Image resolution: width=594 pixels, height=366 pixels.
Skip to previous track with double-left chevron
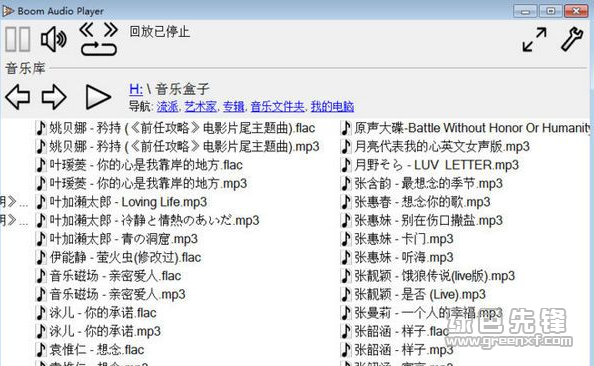coord(87,30)
